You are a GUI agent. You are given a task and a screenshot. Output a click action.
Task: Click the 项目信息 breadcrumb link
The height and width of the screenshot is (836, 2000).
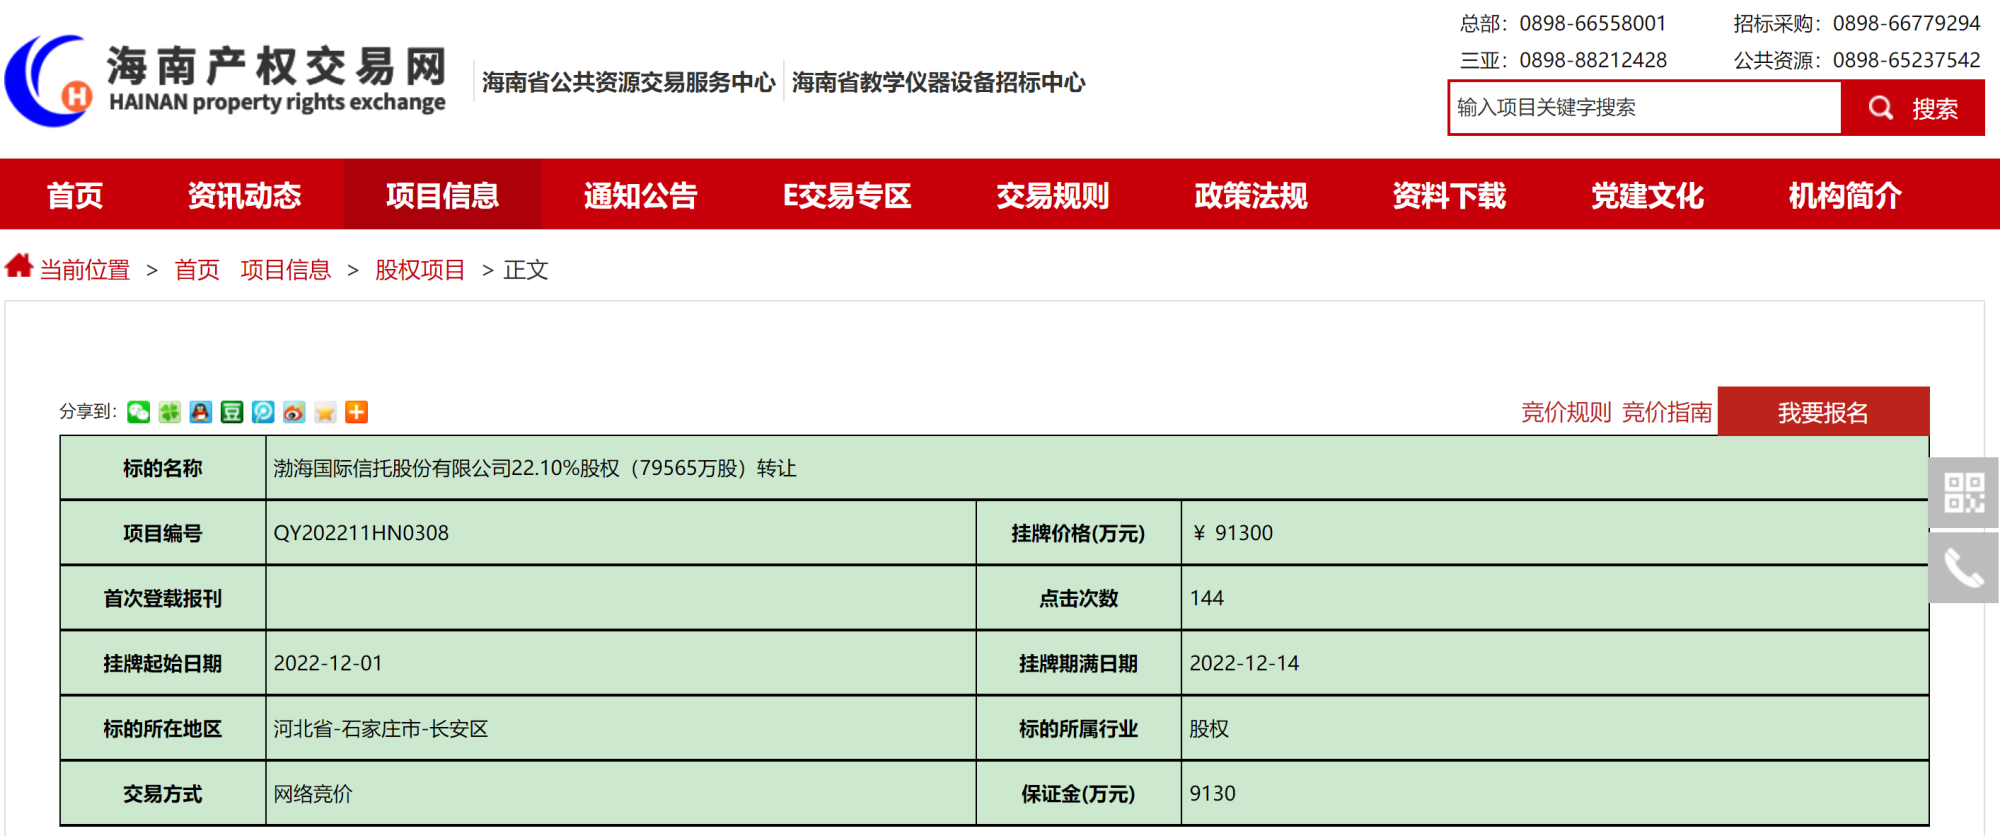click(x=285, y=270)
